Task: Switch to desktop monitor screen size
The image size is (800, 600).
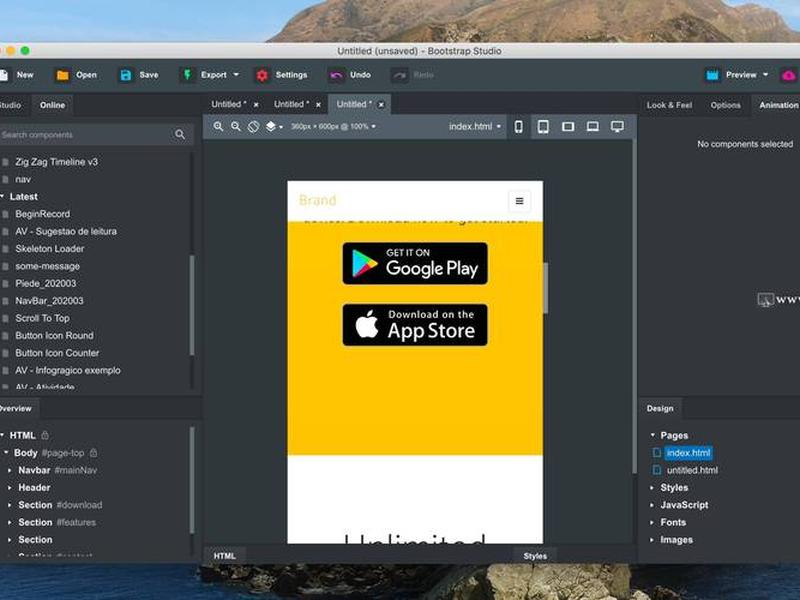Action: pyautogui.click(x=617, y=127)
